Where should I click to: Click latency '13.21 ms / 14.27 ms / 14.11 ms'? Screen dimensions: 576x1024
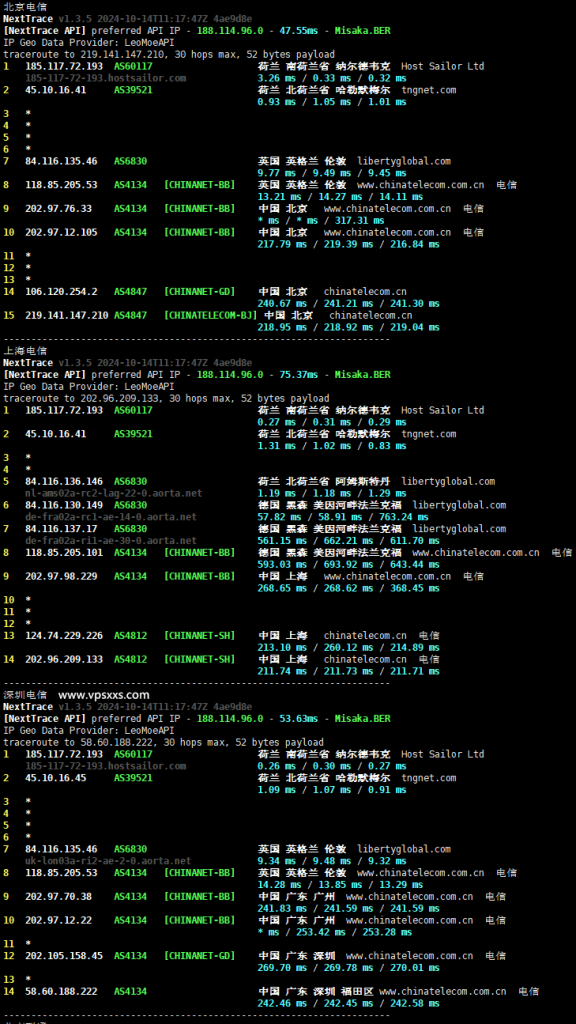[x=340, y=197]
